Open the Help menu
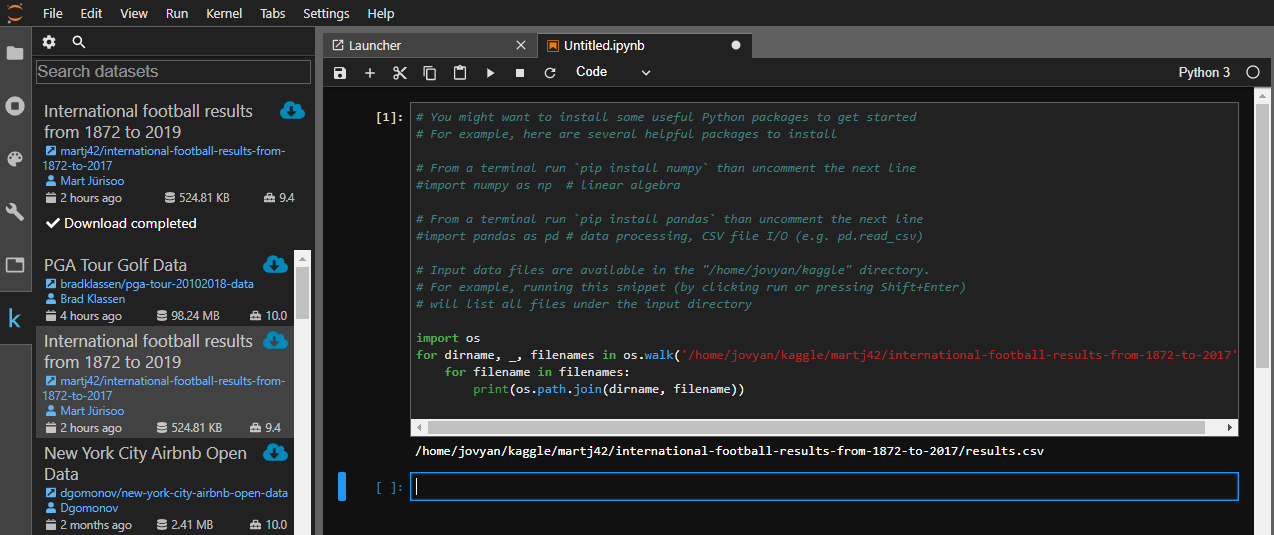Viewport: 1274px width, 535px height. [x=381, y=13]
